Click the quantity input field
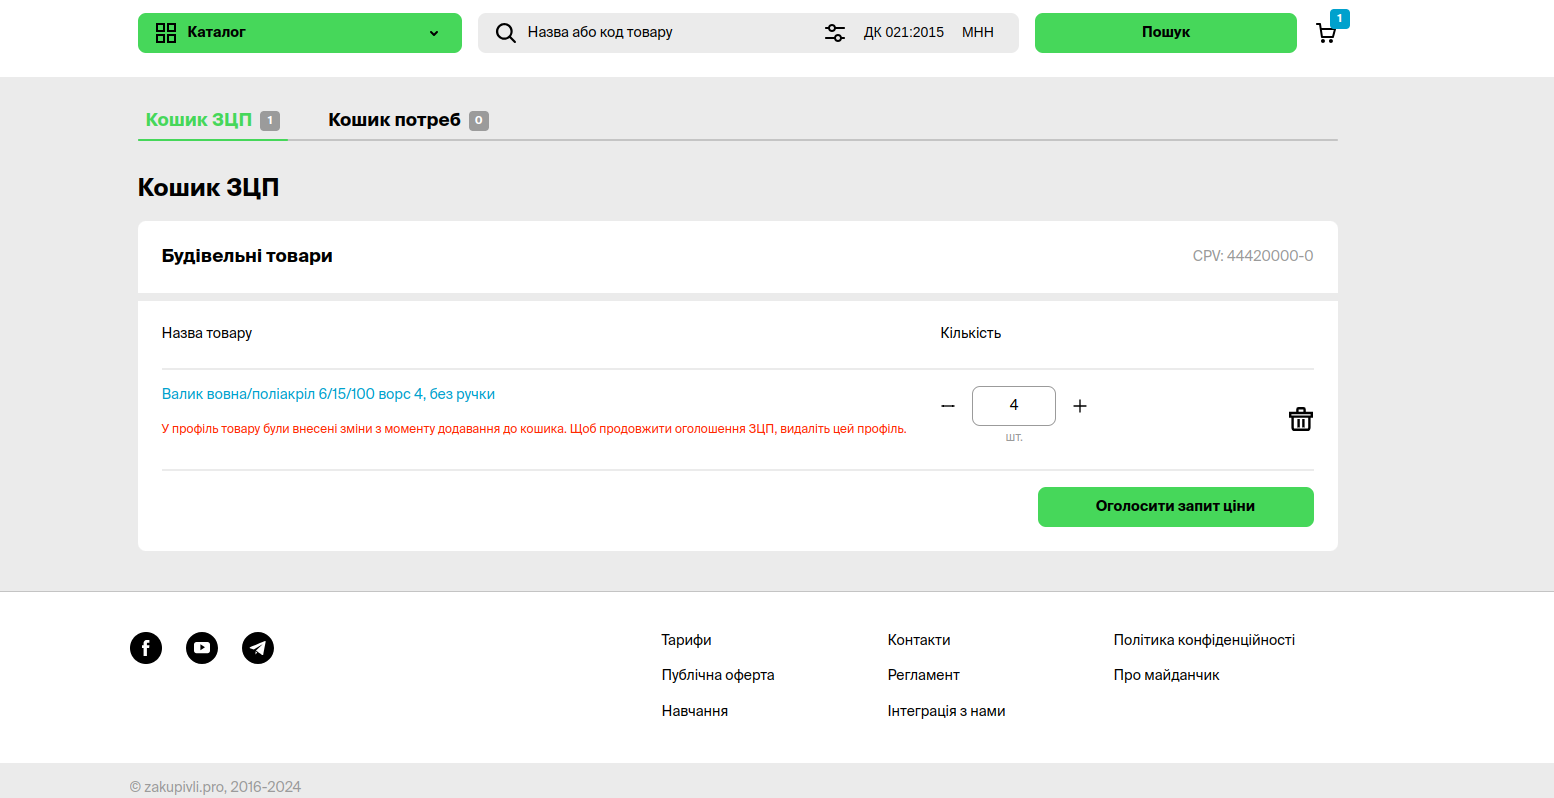 [1013, 406]
